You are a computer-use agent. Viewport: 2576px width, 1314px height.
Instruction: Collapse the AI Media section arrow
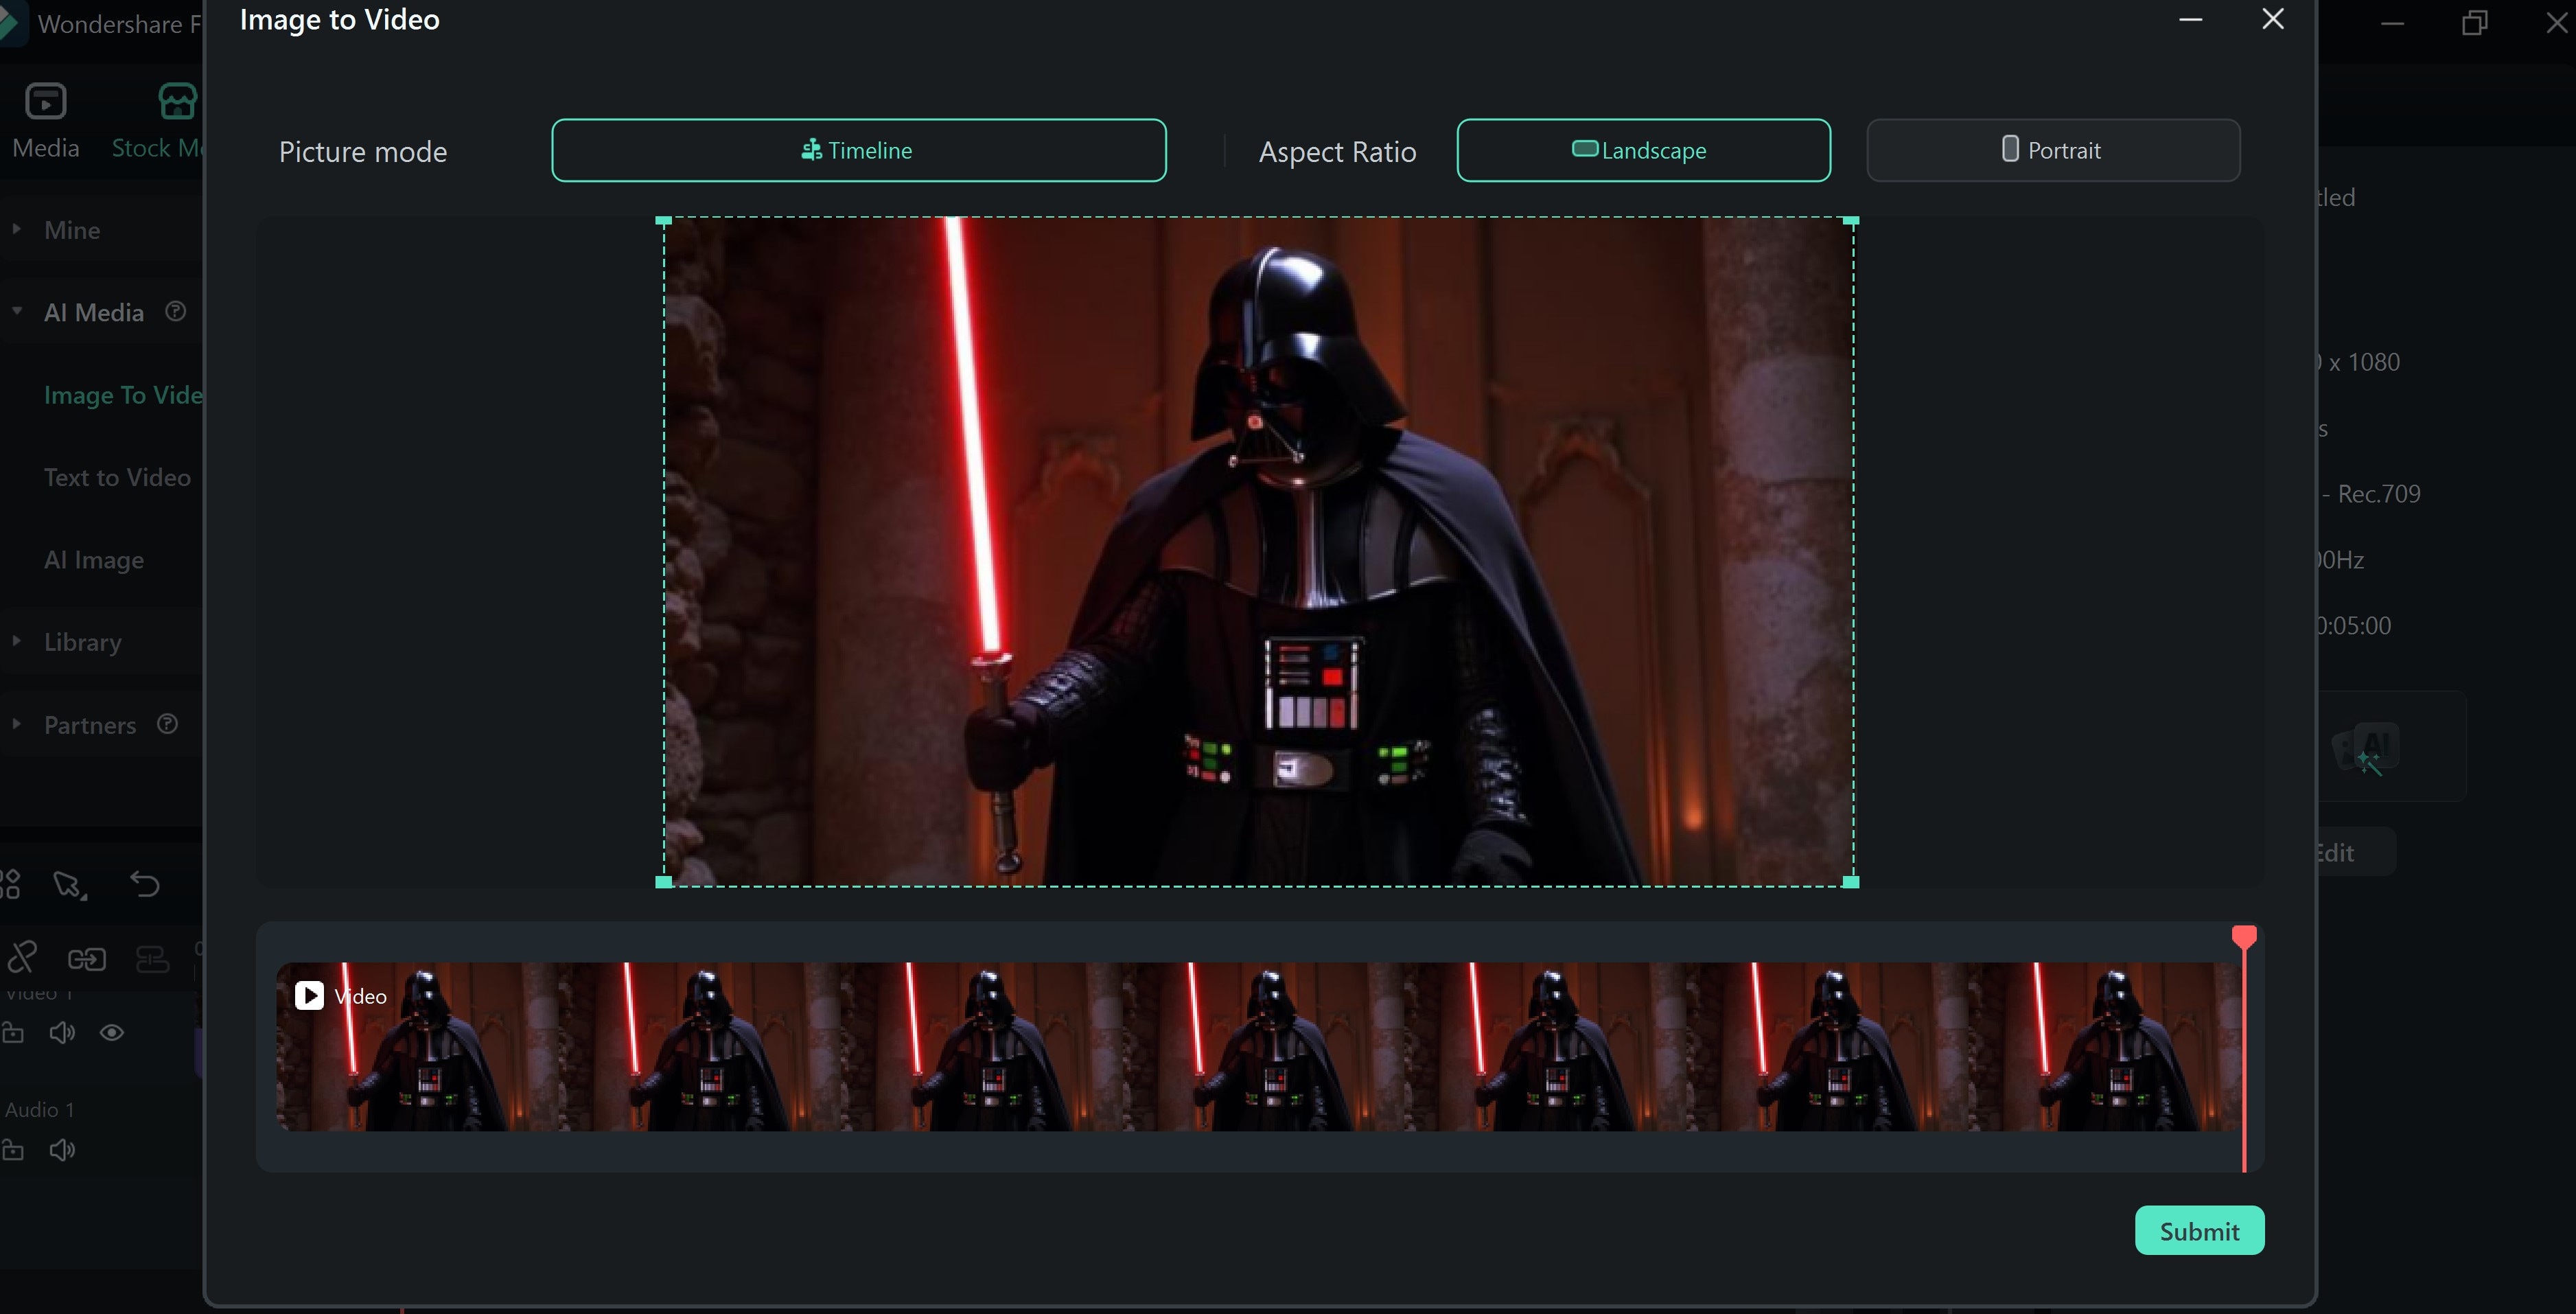tap(16, 311)
